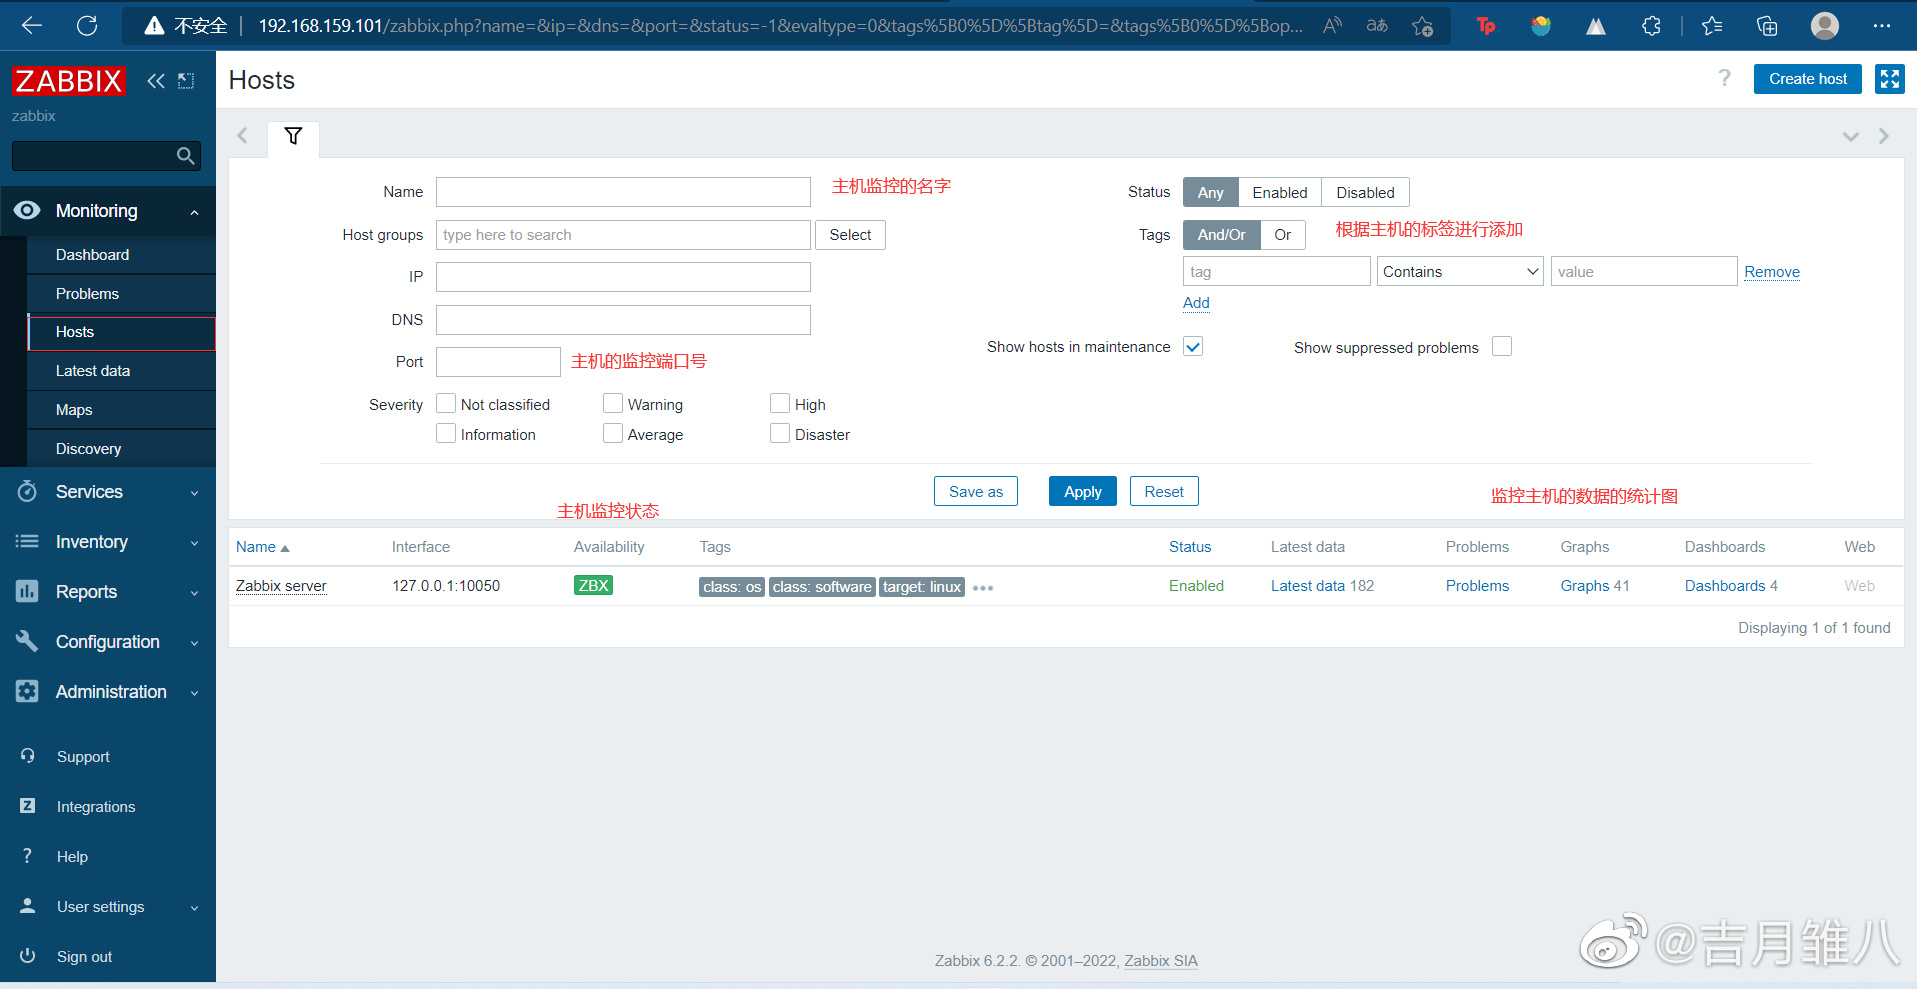Reload the page with refresh icon
1917x989 pixels.
pos(87,25)
